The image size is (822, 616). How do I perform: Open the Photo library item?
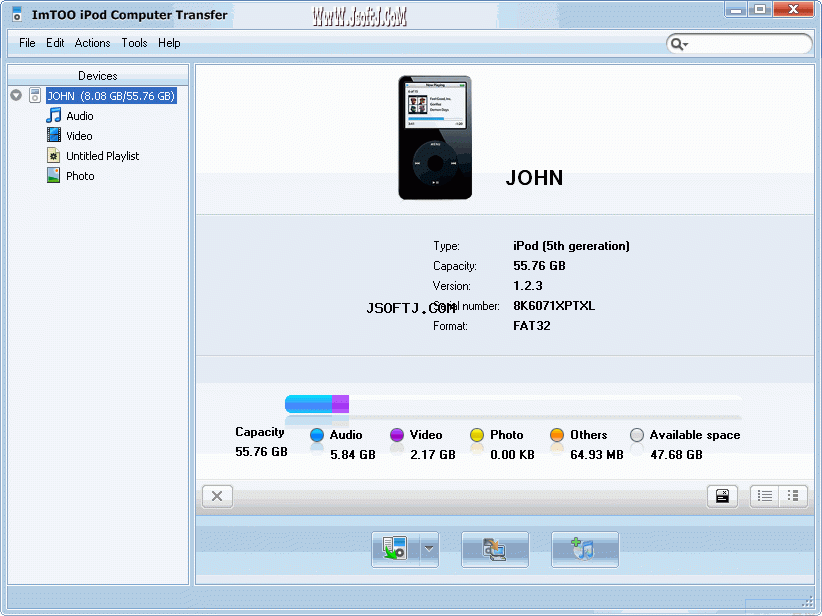click(x=80, y=176)
